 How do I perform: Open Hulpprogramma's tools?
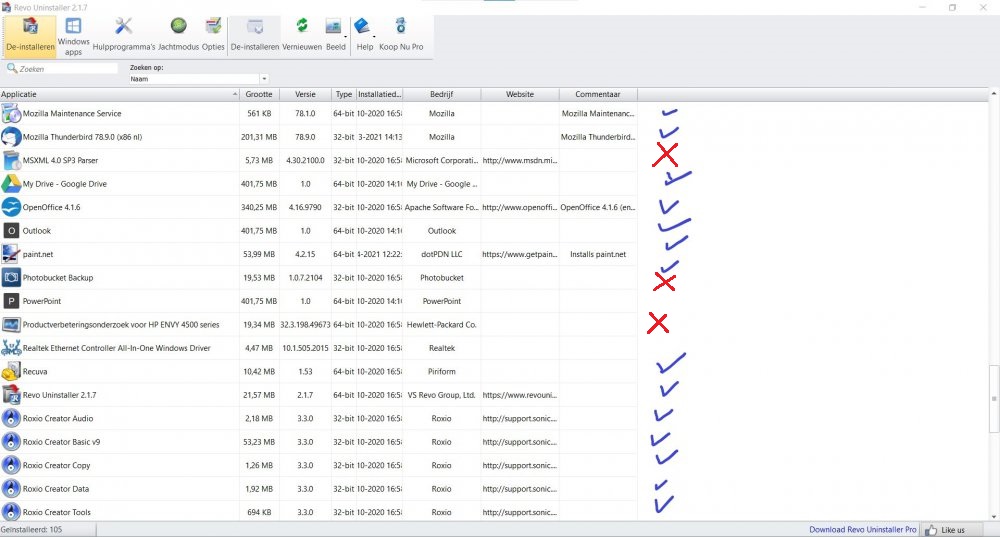point(124,36)
